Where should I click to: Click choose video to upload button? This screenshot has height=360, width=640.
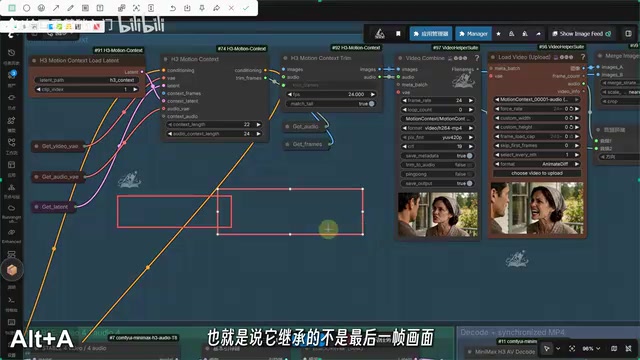coord(537,173)
